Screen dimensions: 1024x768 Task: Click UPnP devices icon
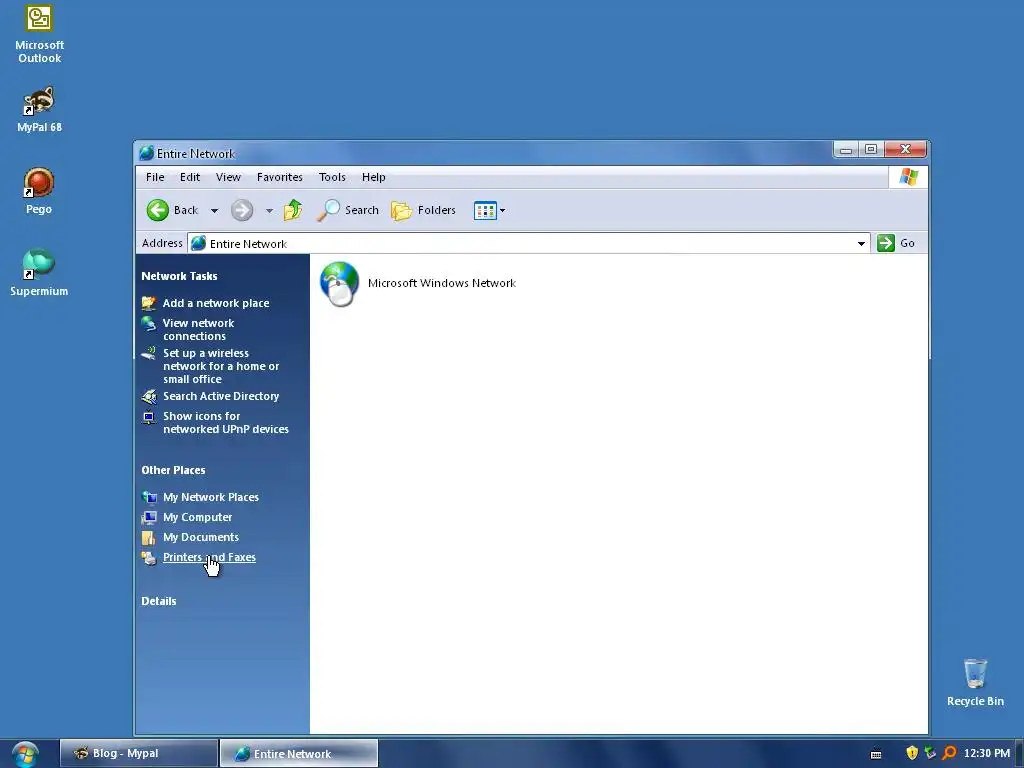[149, 417]
